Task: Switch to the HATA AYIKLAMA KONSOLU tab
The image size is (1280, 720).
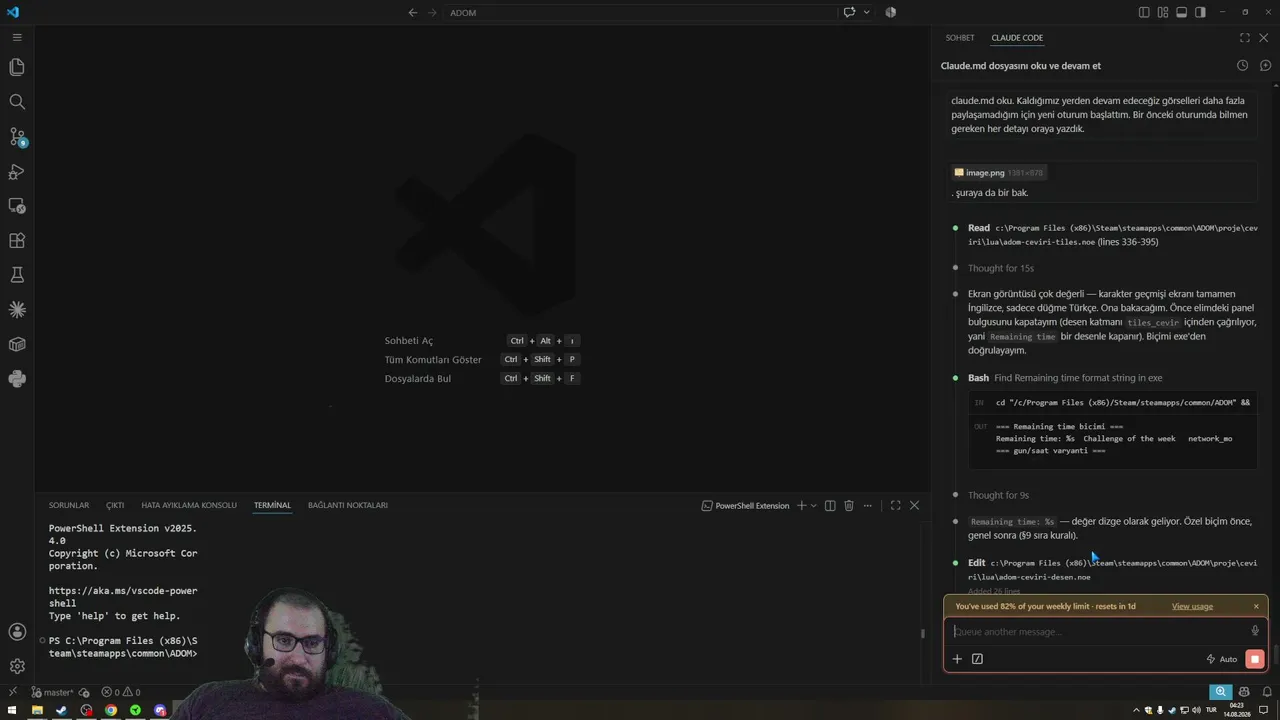Action: [x=189, y=506]
